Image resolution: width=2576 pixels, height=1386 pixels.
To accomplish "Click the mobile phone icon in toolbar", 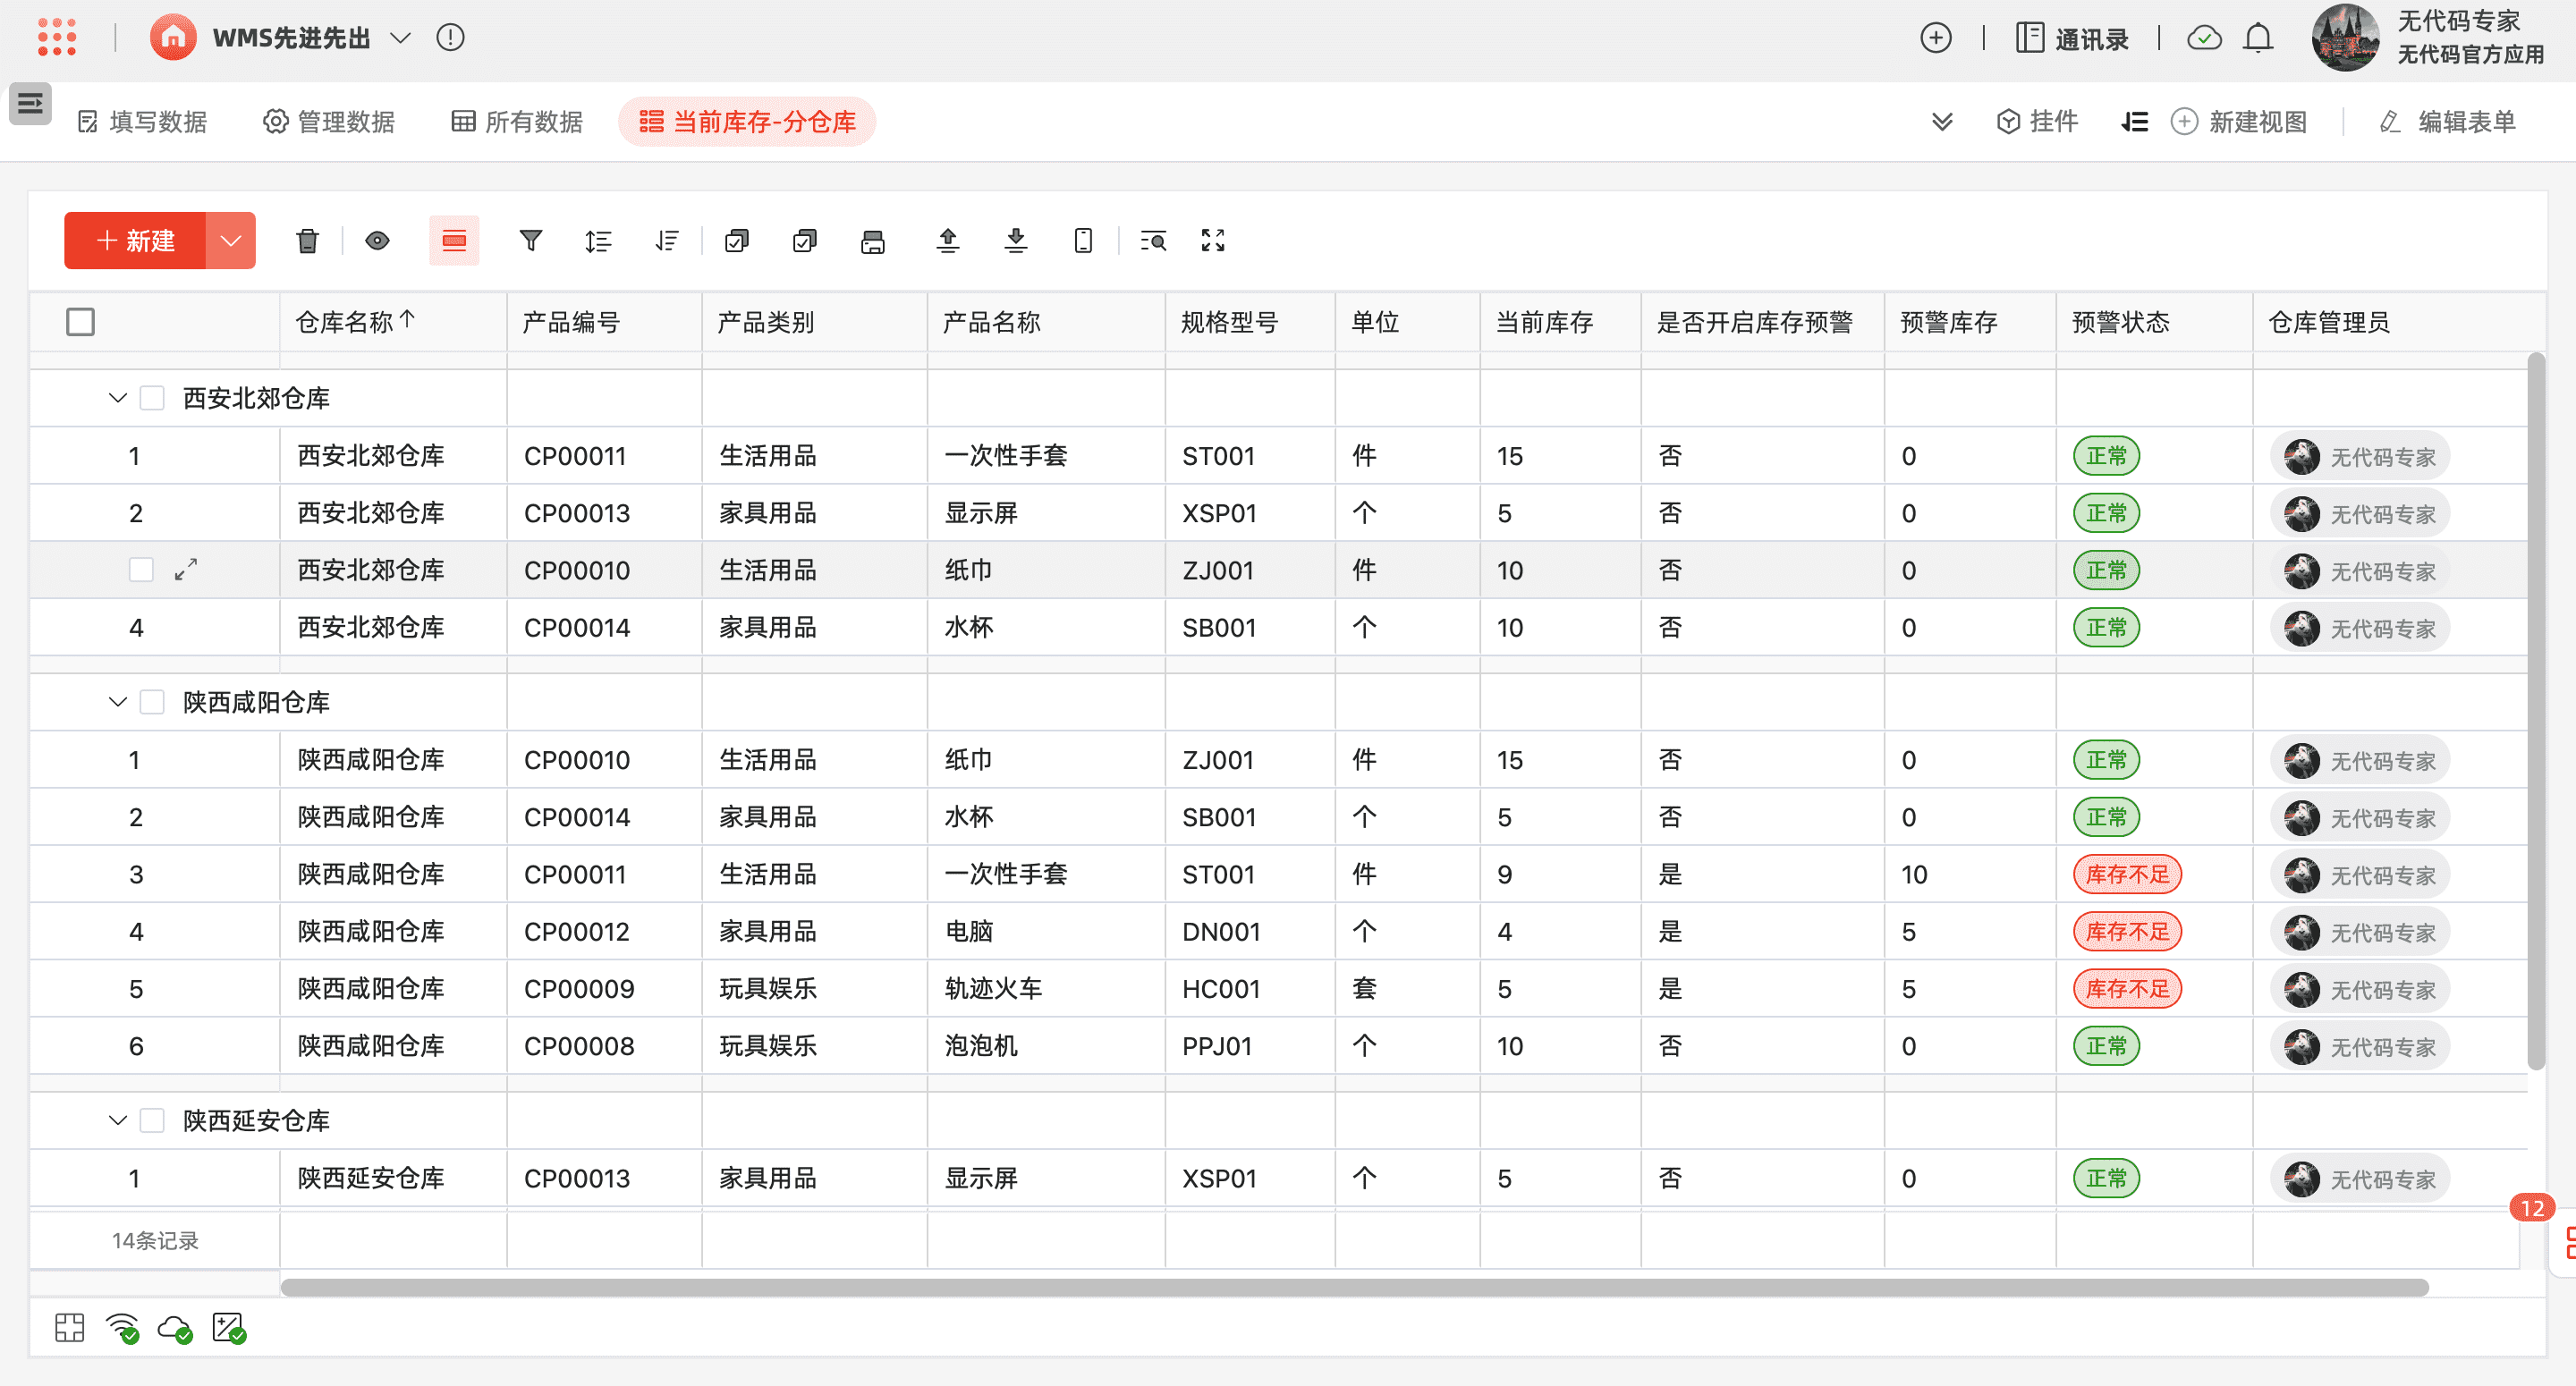I will pyautogui.click(x=1083, y=240).
